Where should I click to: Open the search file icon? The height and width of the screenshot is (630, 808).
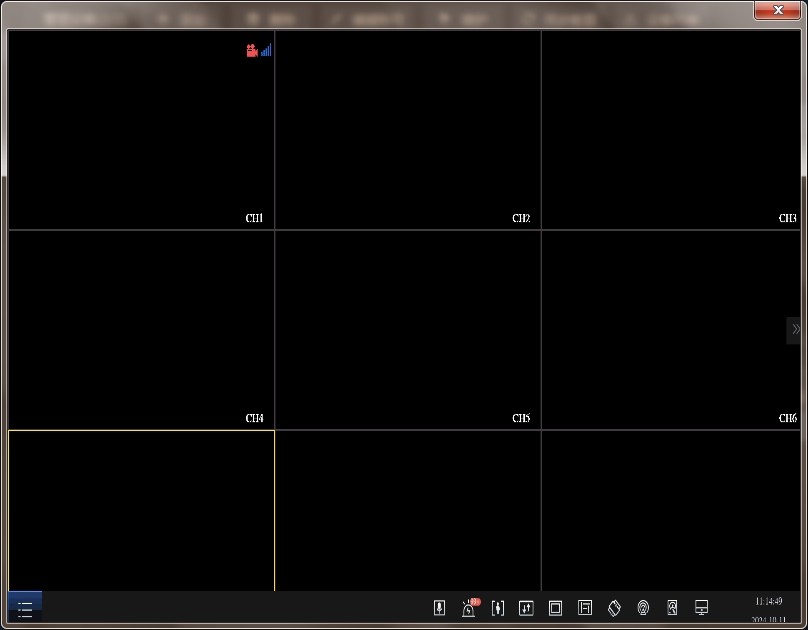coord(672,608)
